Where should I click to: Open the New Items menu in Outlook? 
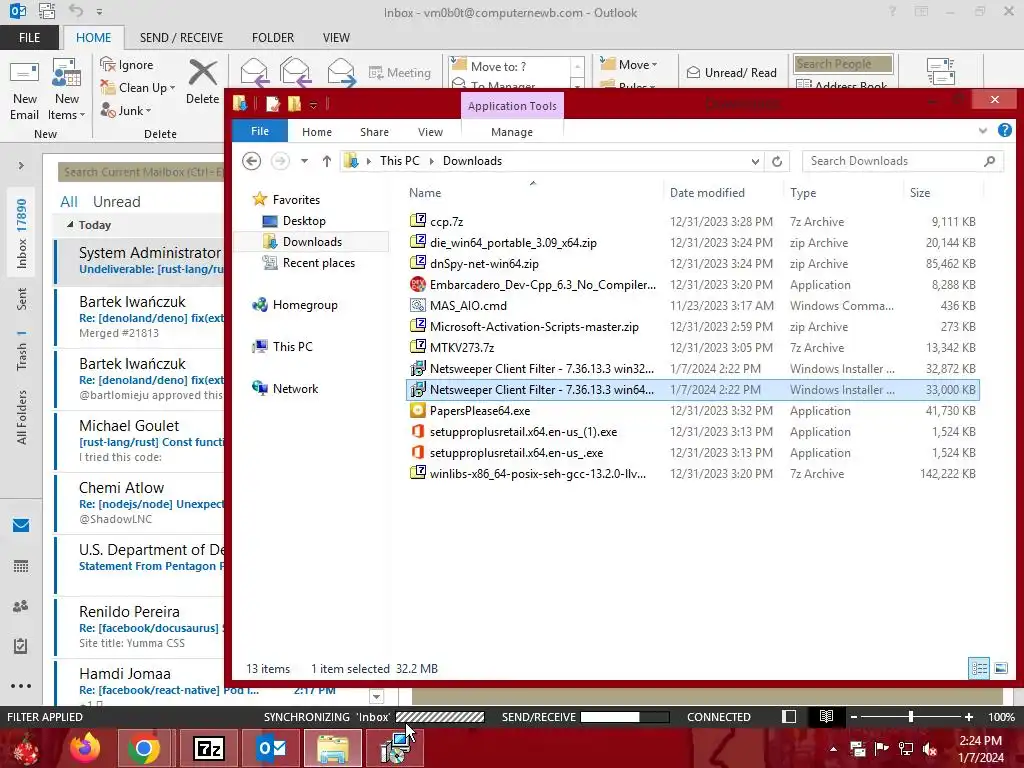tap(67, 90)
